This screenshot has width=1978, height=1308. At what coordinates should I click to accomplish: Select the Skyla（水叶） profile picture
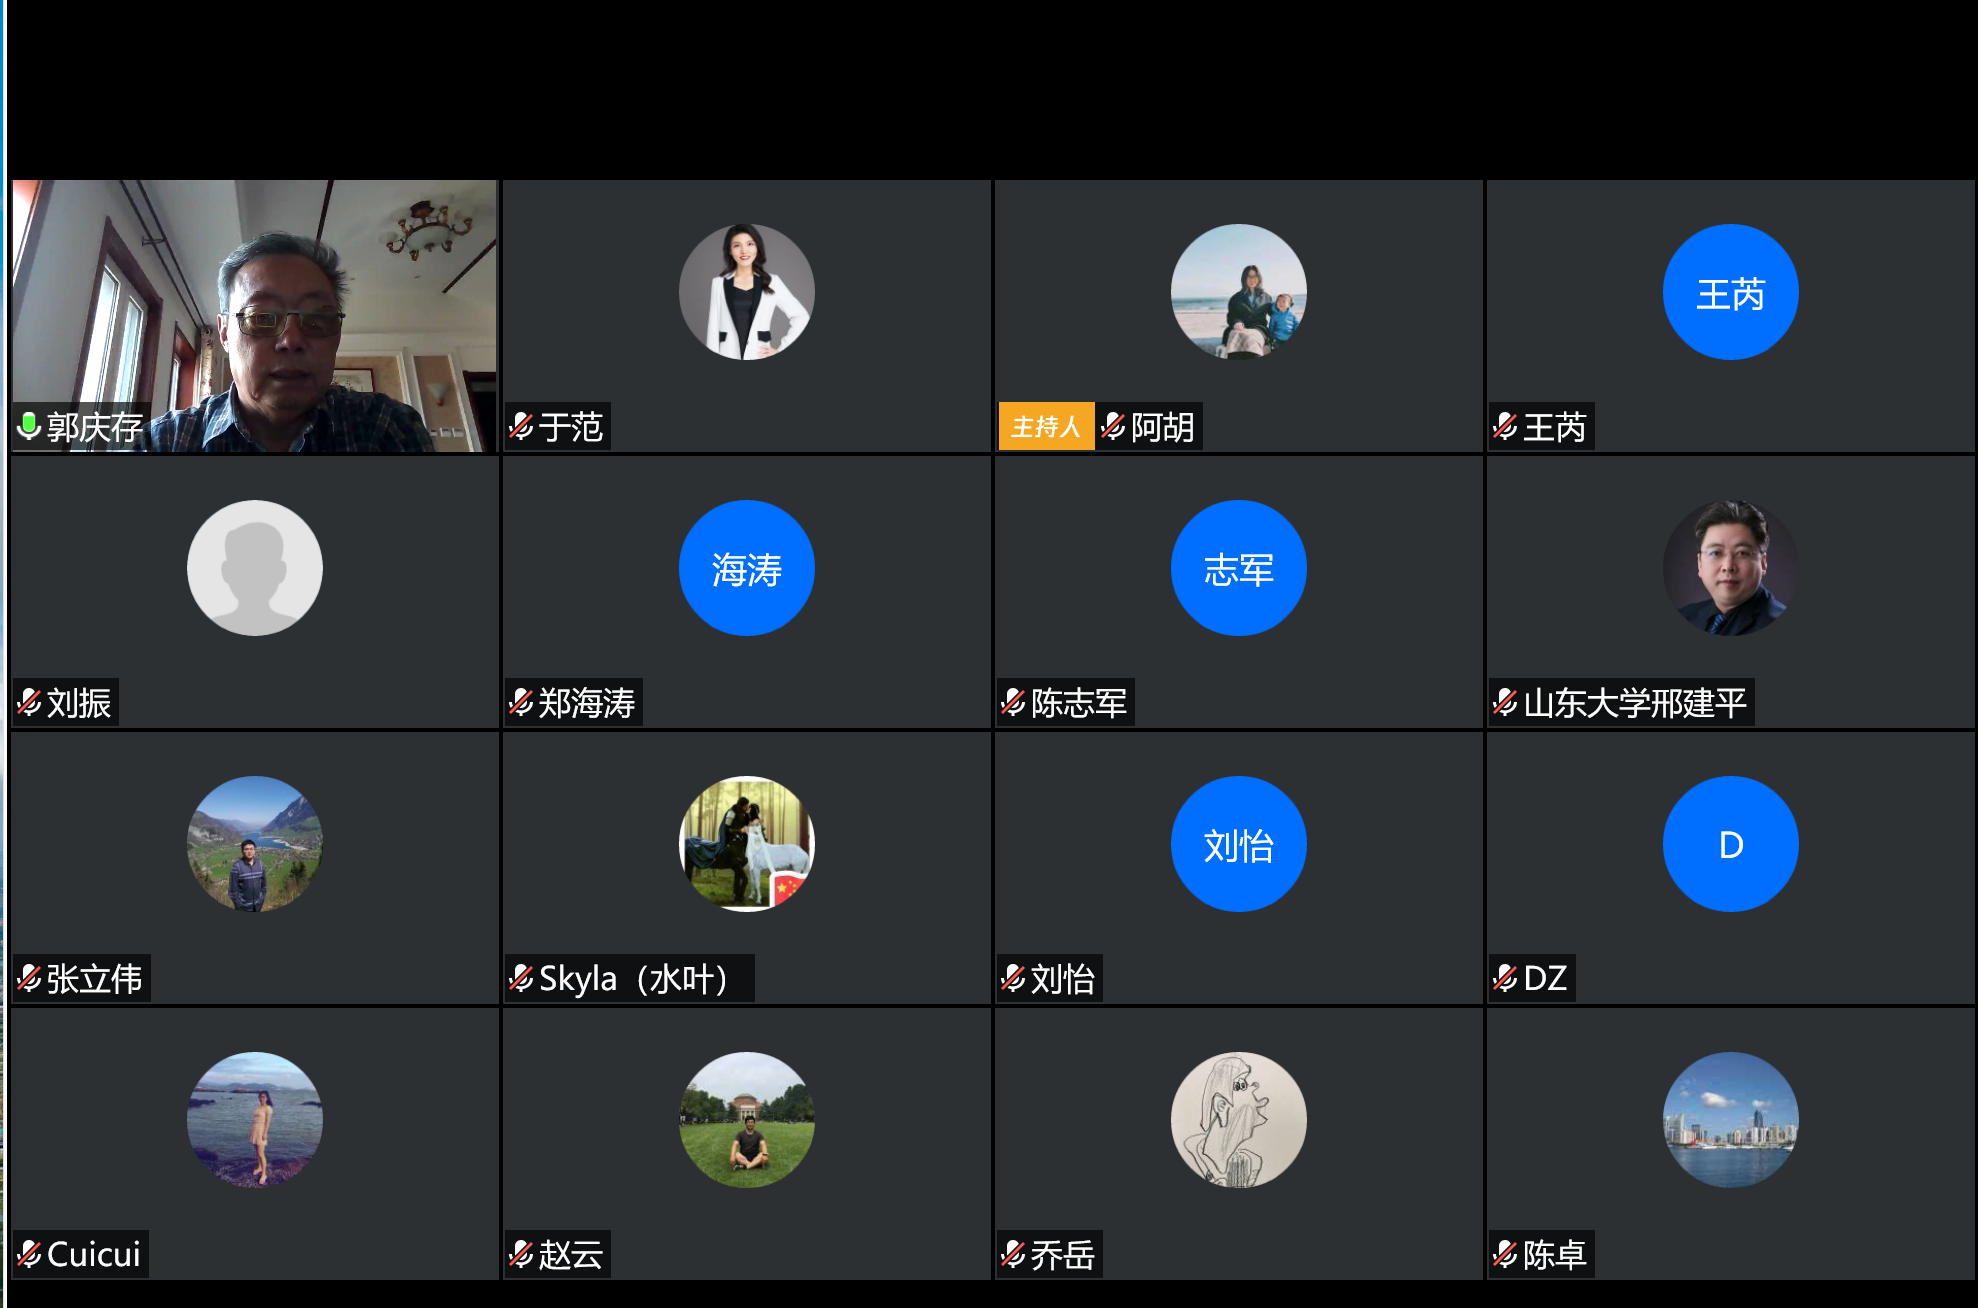point(746,844)
